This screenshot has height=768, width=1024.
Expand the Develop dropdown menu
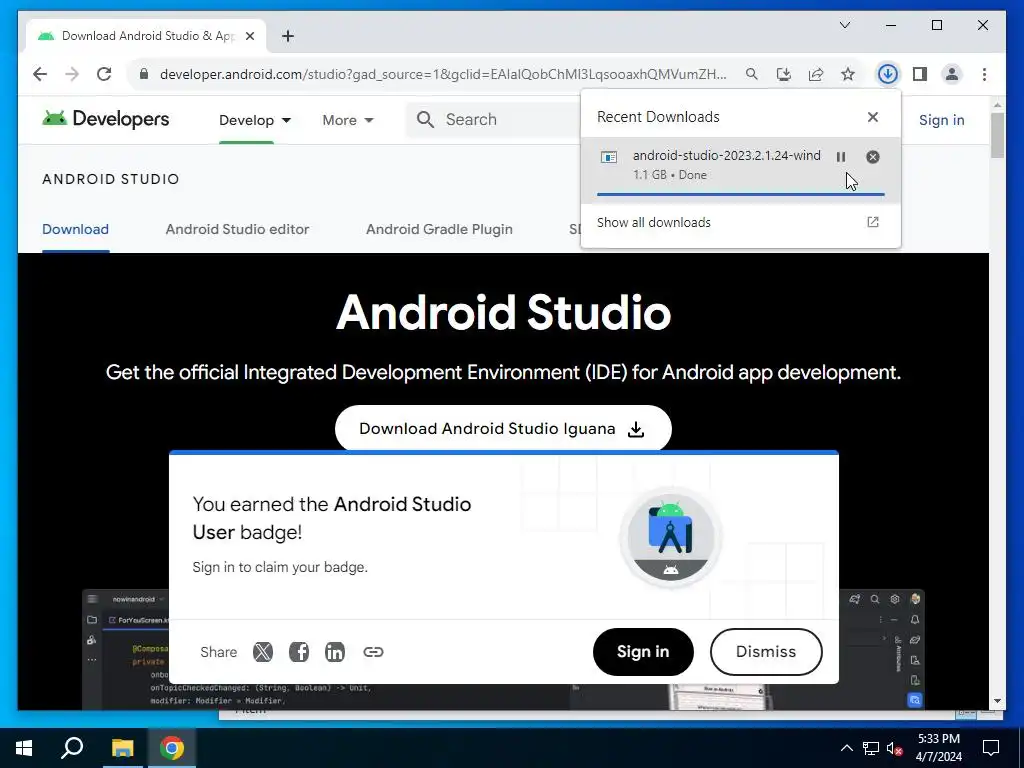click(255, 120)
